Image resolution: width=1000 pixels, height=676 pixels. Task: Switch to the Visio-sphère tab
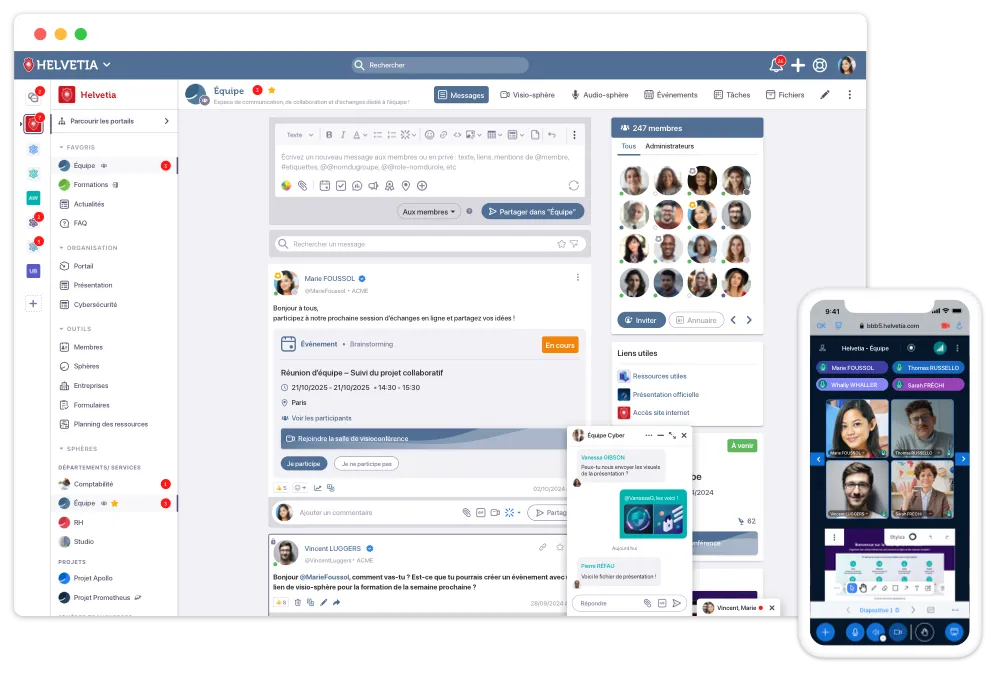click(x=527, y=95)
